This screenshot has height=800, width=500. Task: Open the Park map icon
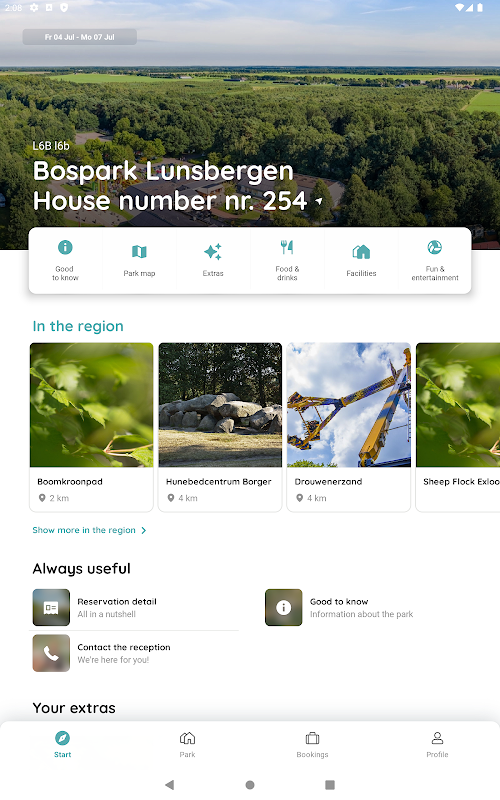point(139,252)
